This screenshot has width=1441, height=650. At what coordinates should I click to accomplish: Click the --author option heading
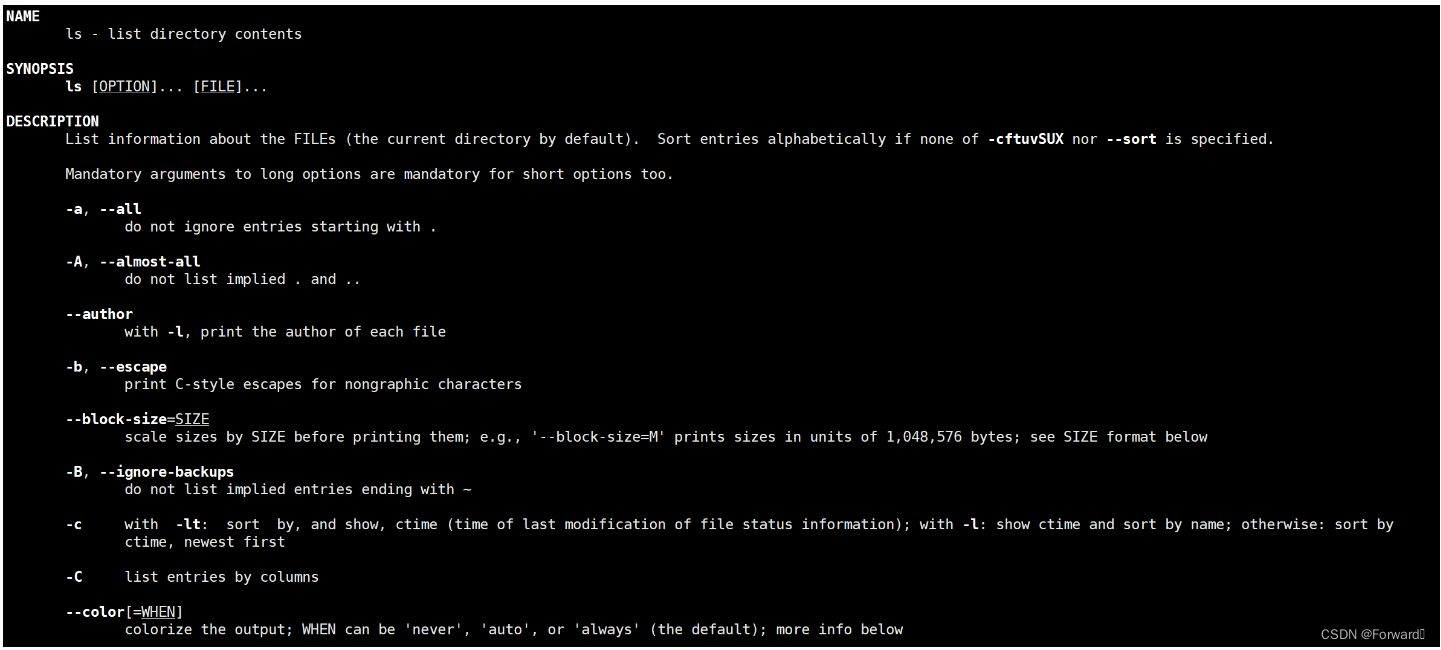coord(99,314)
